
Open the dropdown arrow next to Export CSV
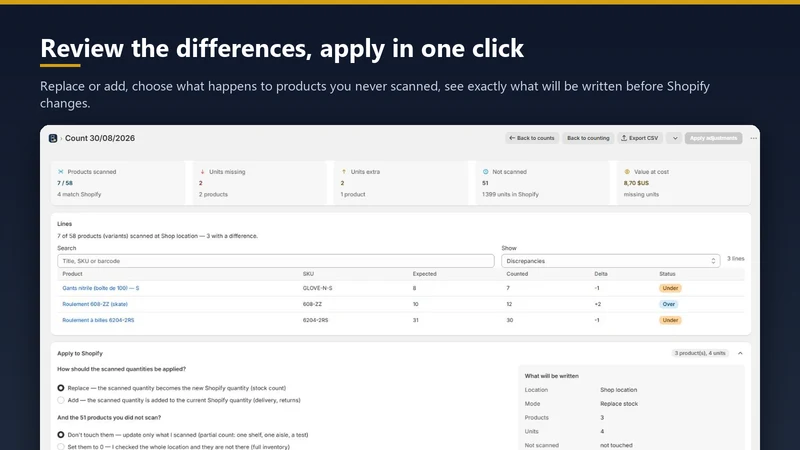pyautogui.click(x=674, y=138)
